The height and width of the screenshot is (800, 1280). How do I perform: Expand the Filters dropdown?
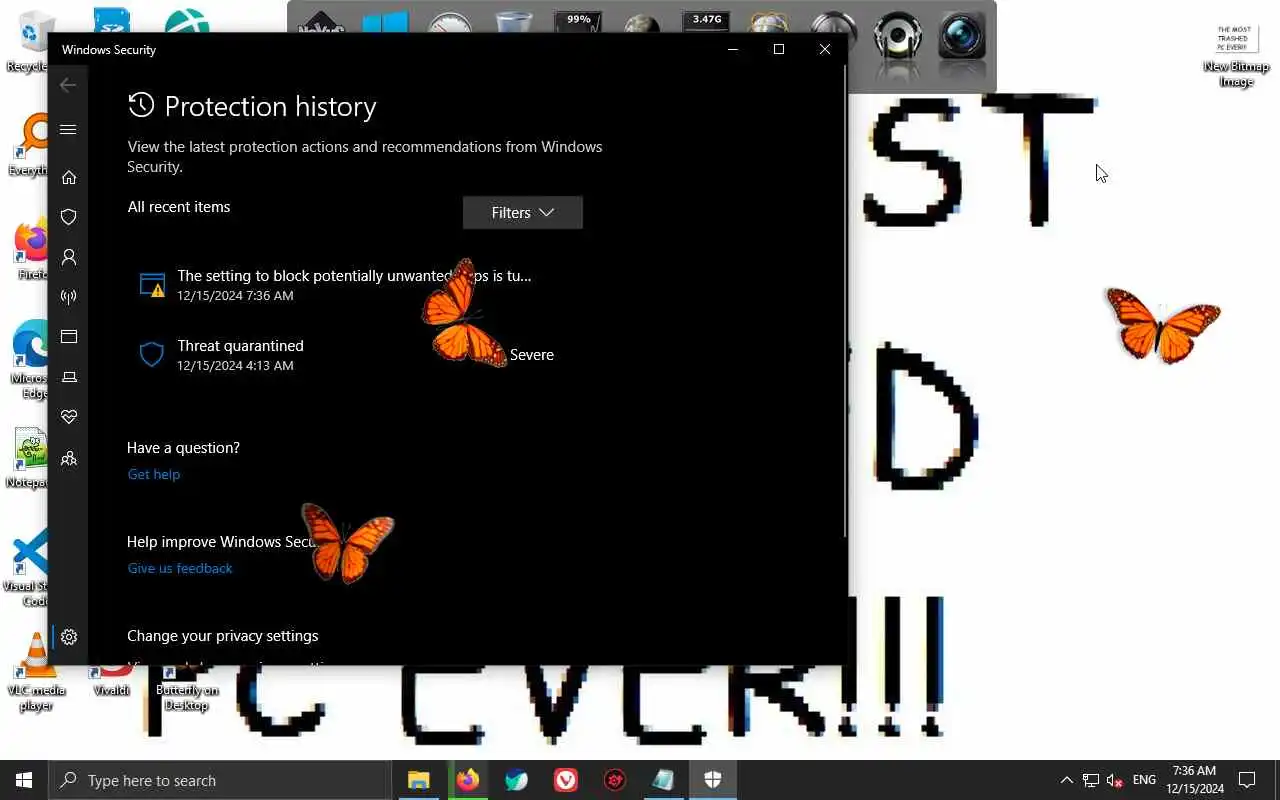coord(523,213)
